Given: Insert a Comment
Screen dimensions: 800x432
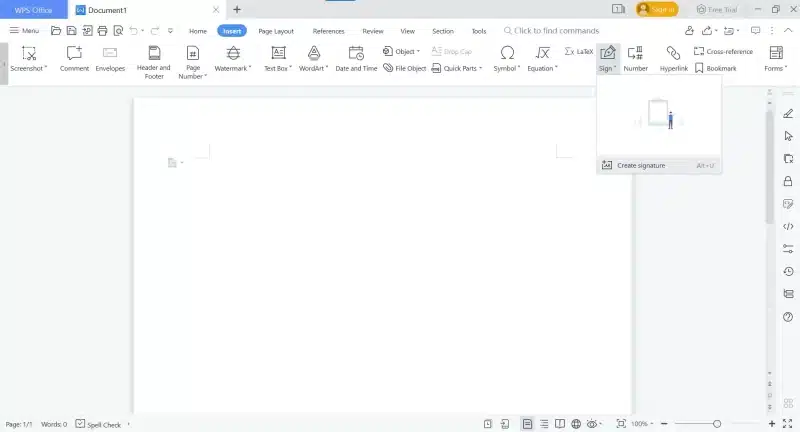Looking at the screenshot, I should click(74, 59).
